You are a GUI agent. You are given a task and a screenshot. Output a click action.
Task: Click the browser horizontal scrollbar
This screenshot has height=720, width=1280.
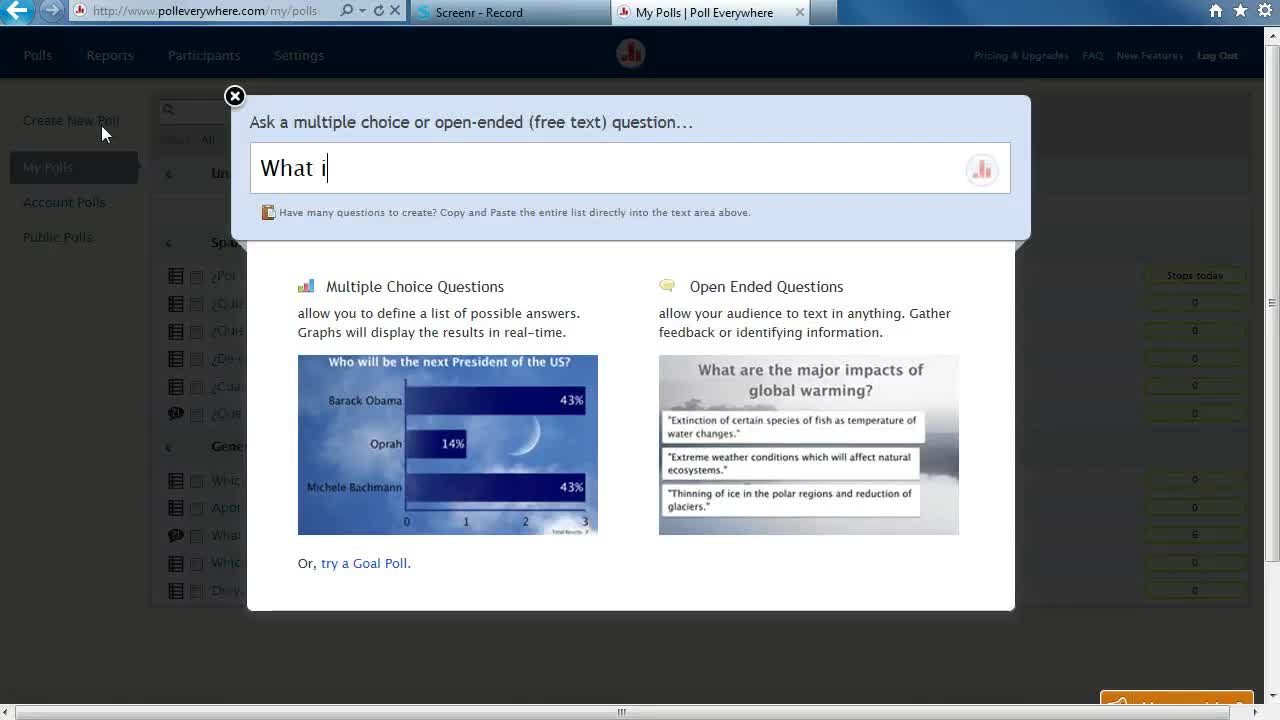coord(621,712)
